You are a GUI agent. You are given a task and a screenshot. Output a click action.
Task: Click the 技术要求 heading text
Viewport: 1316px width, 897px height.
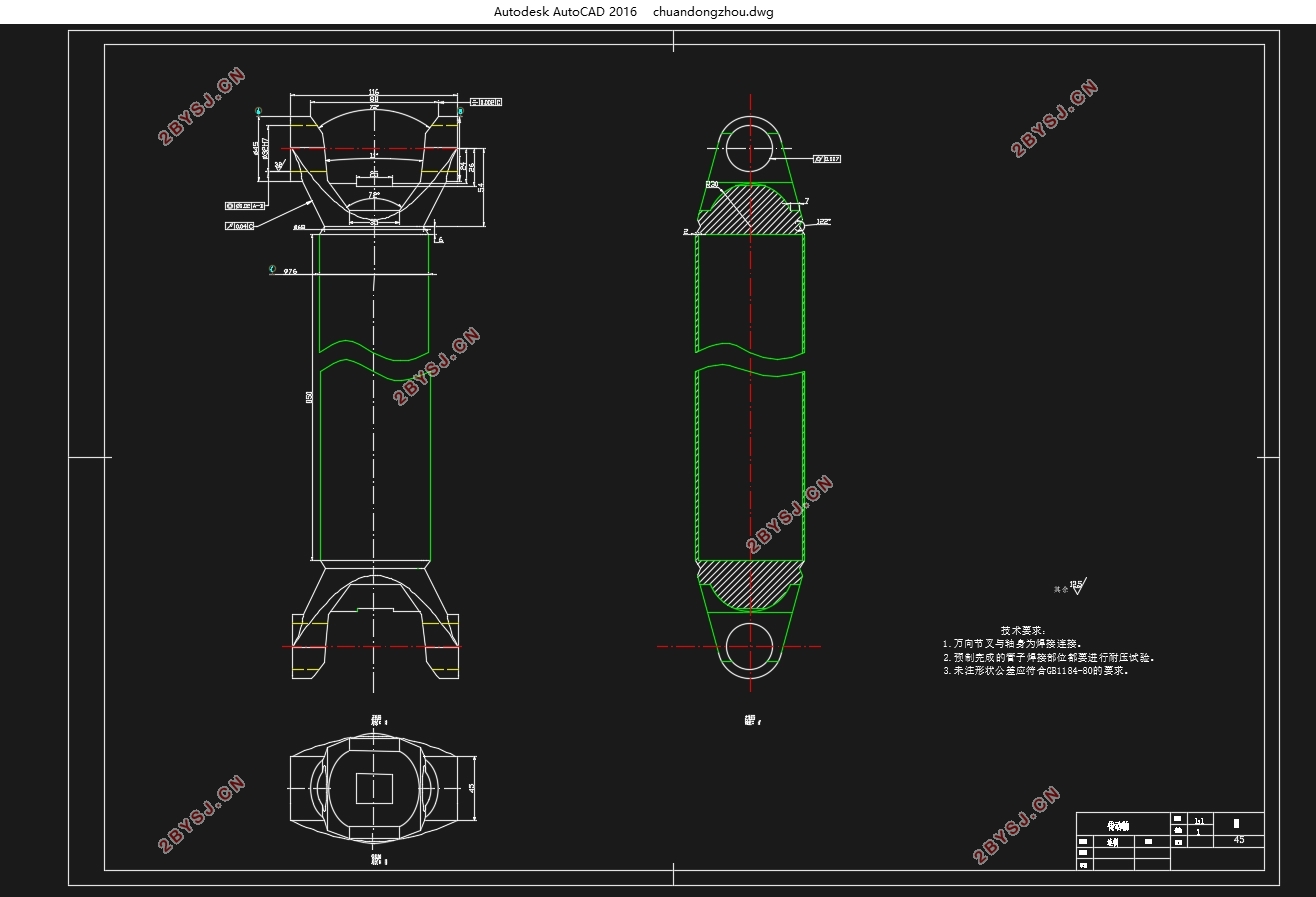pyautogui.click(x=1022, y=631)
